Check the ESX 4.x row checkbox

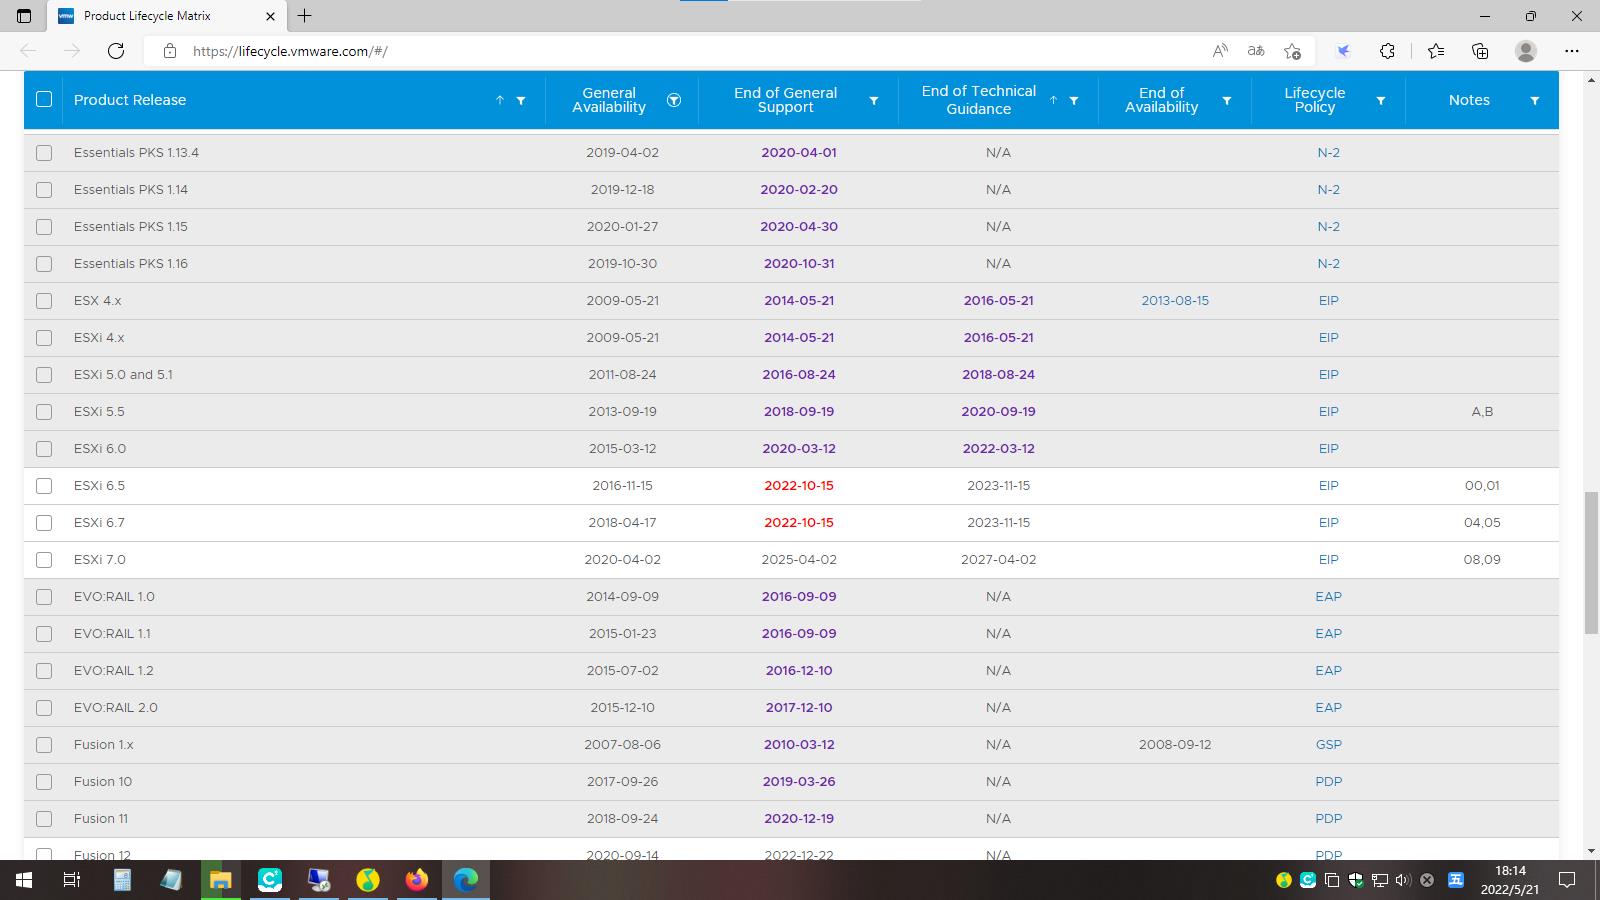[44, 301]
